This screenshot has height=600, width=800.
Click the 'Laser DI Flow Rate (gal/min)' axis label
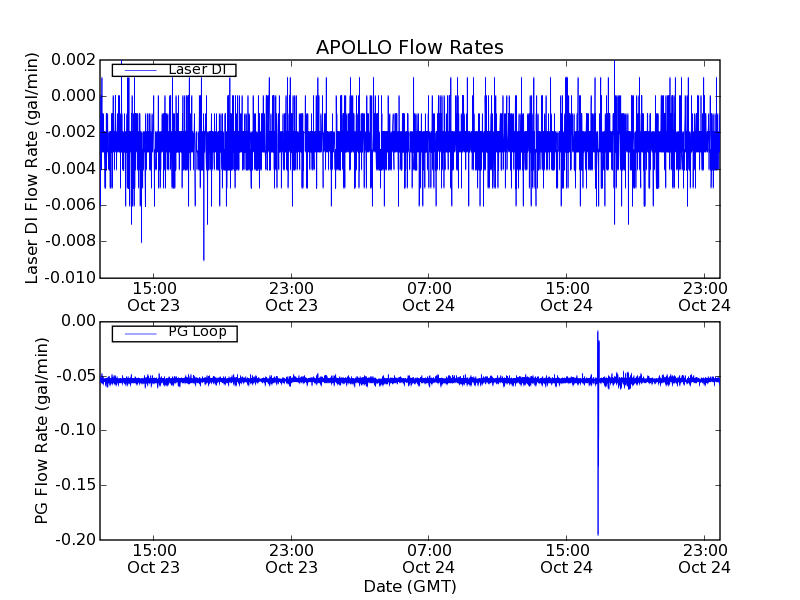tap(32, 168)
